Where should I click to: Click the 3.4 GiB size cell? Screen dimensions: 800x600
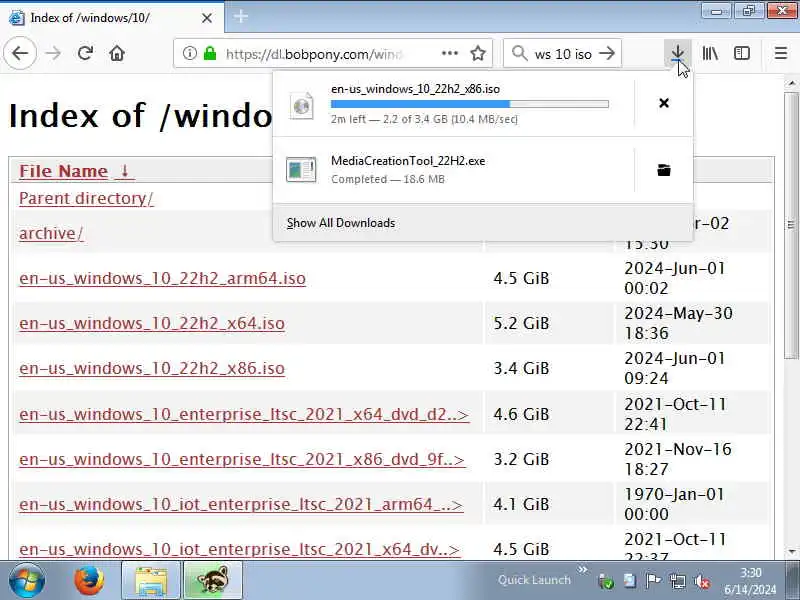(x=521, y=368)
